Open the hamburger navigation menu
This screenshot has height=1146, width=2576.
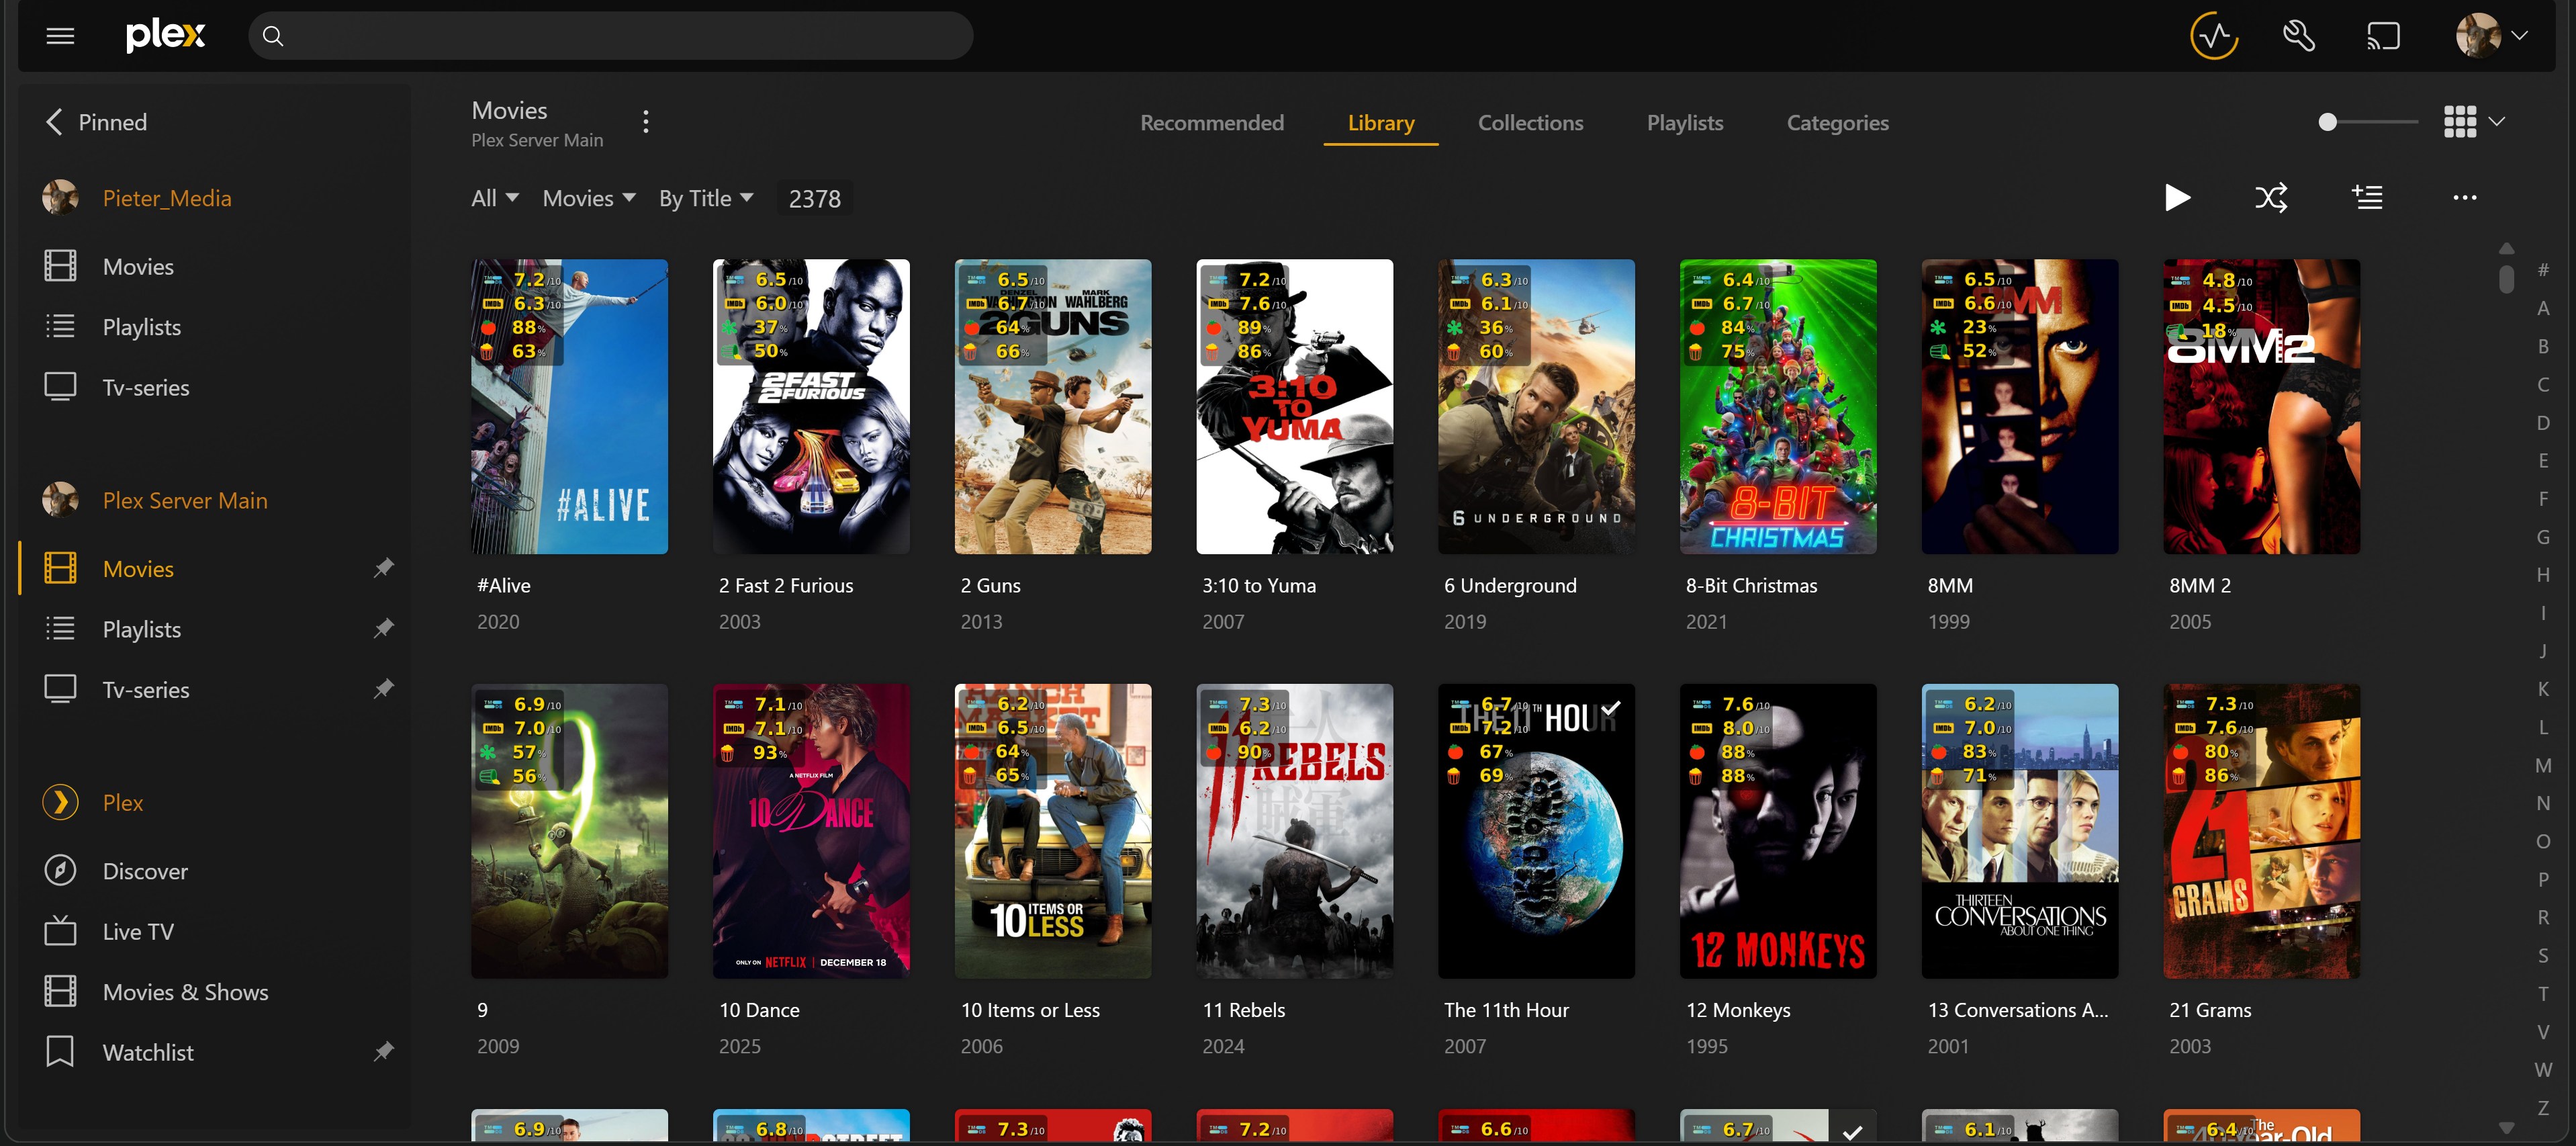[60, 36]
